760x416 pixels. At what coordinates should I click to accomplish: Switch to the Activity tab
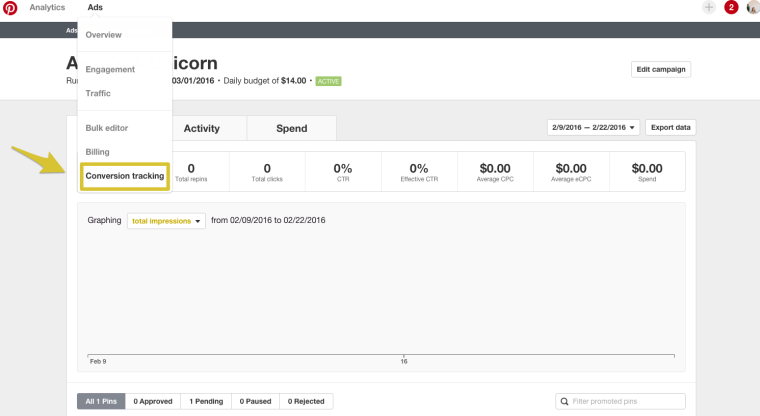pos(201,128)
